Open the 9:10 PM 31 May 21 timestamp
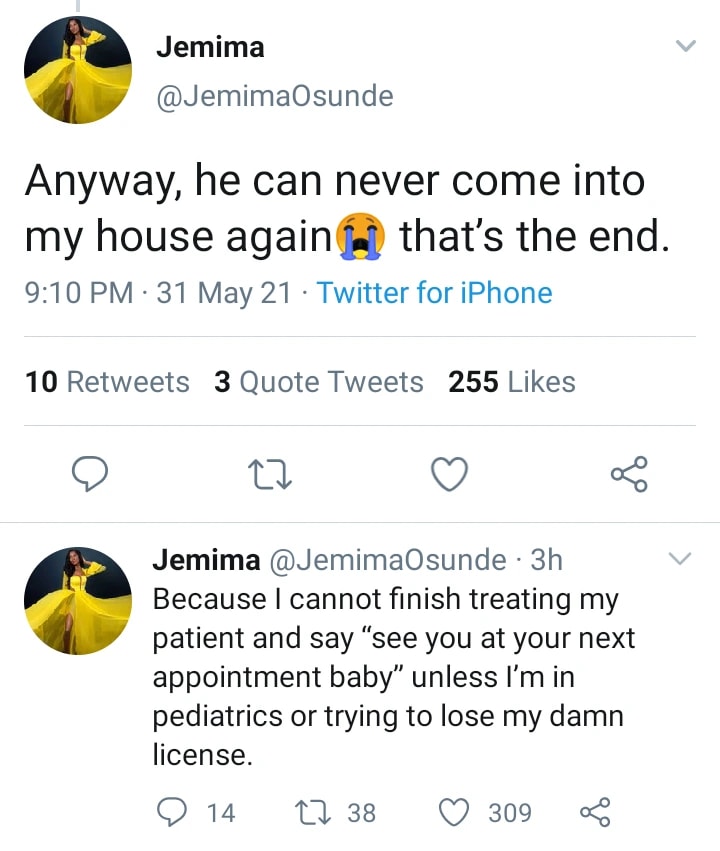Image resolution: width=720 pixels, height=851 pixels. click(x=158, y=293)
